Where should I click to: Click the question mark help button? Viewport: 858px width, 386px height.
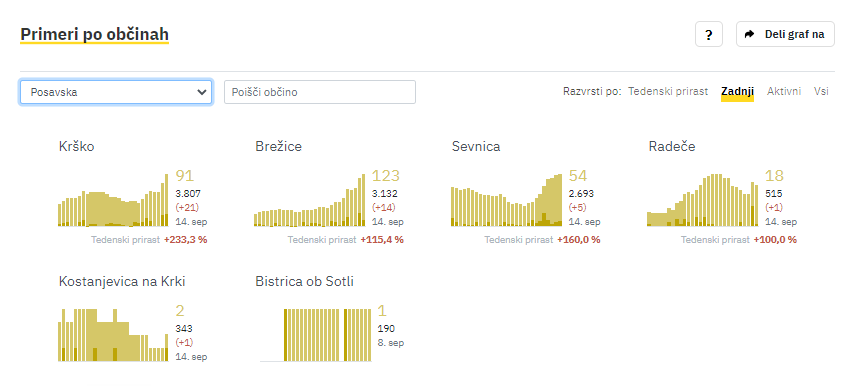click(x=709, y=34)
